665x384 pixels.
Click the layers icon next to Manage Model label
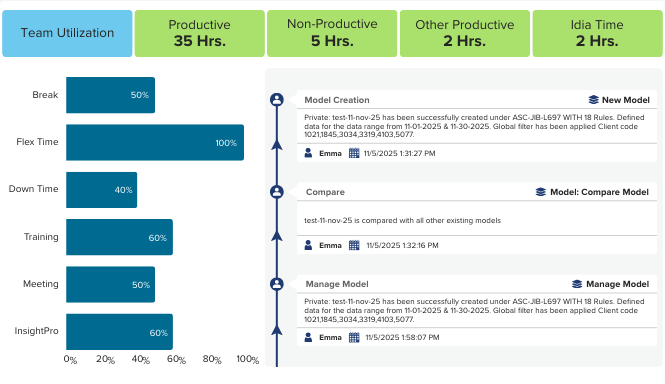(x=577, y=284)
